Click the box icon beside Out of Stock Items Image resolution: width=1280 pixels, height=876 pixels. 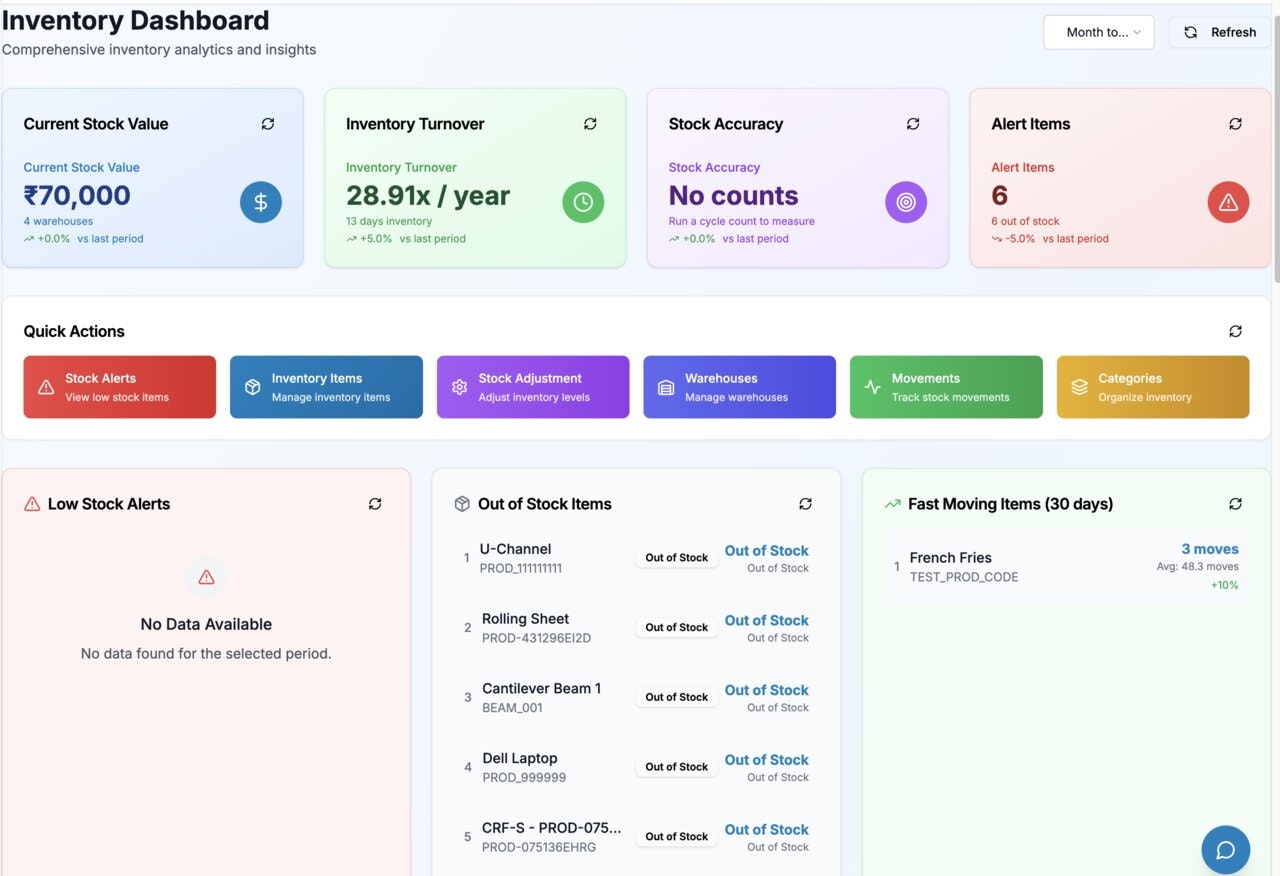pyautogui.click(x=462, y=504)
